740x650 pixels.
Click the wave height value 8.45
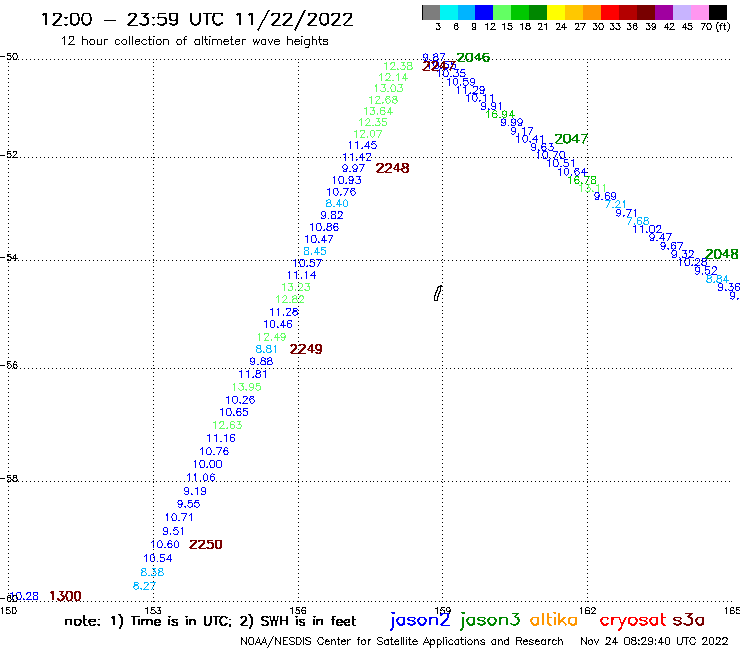(x=315, y=251)
